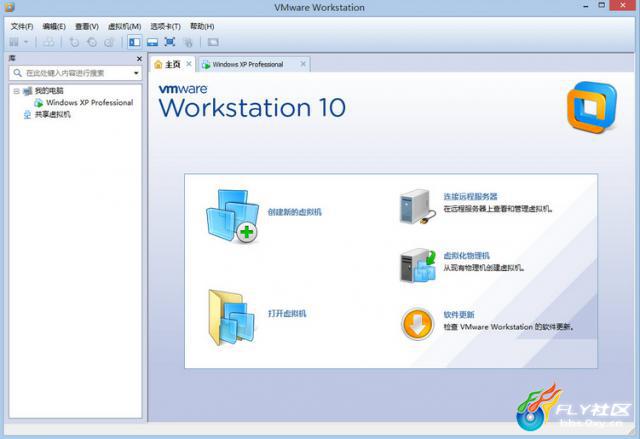The width and height of the screenshot is (640, 439).
Task: Click the home icon on 主页 tab
Action: click(158, 64)
